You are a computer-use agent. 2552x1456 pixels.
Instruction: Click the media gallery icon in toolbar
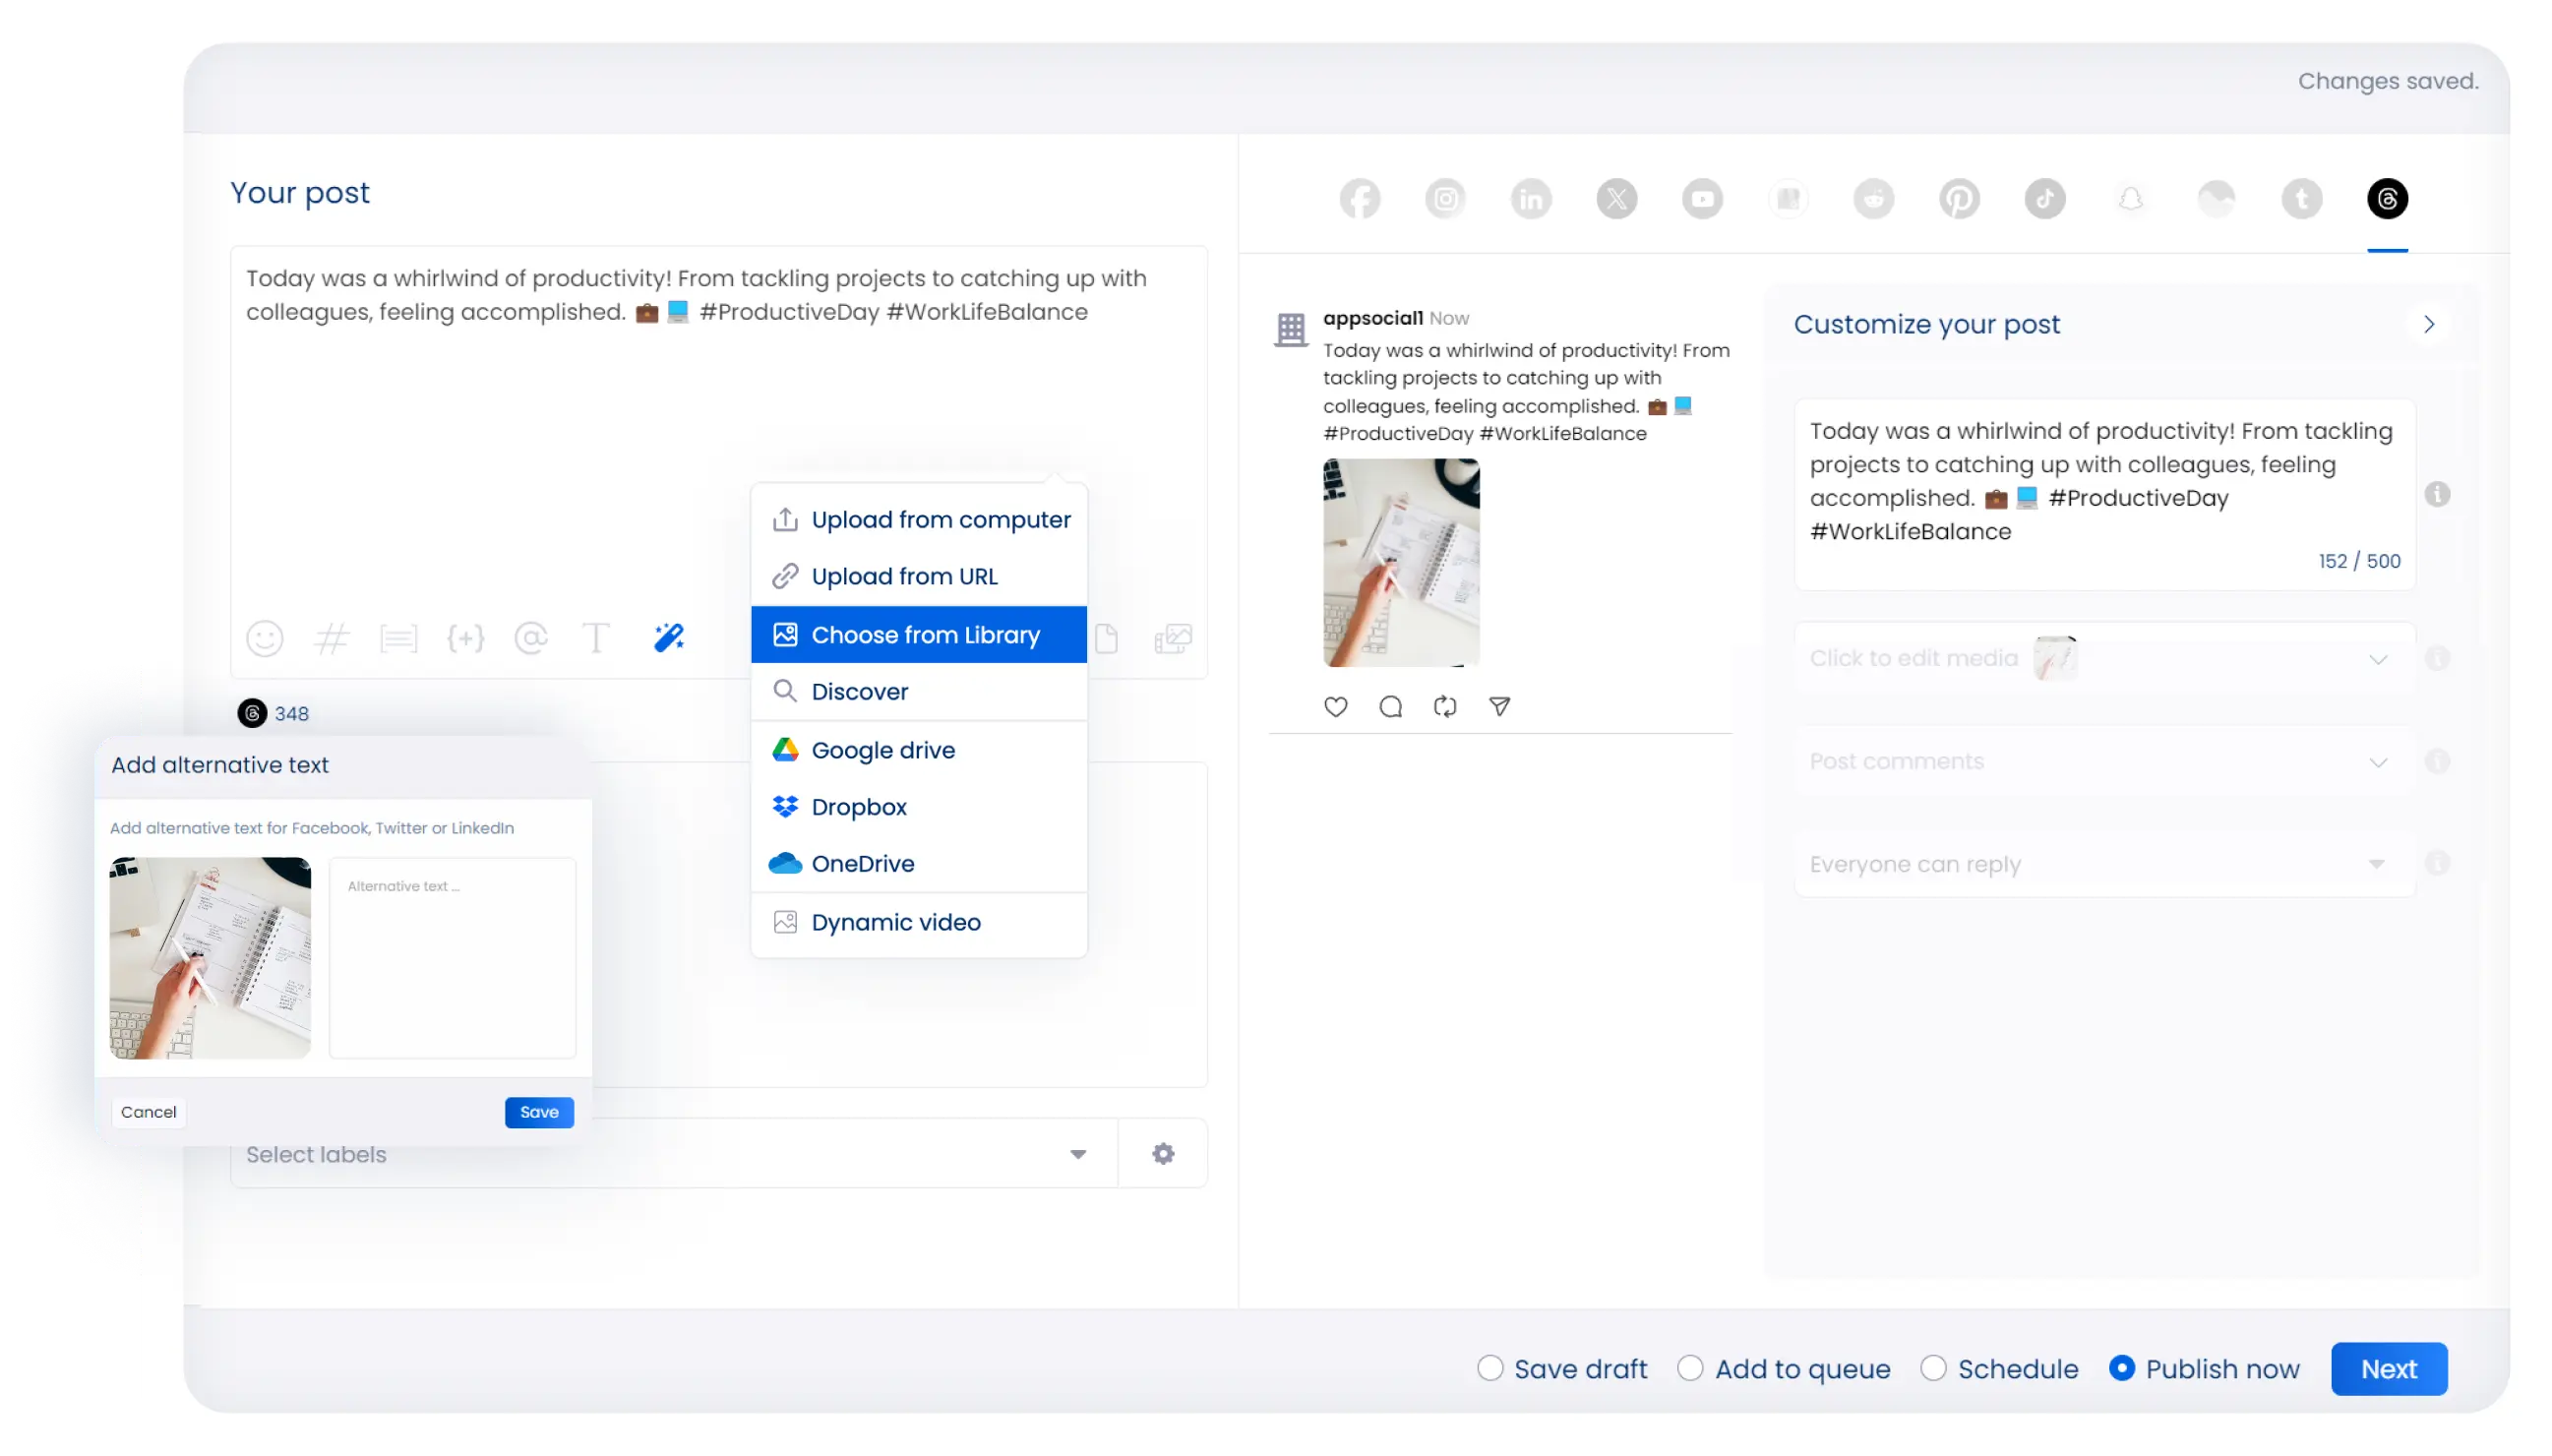tap(1172, 638)
